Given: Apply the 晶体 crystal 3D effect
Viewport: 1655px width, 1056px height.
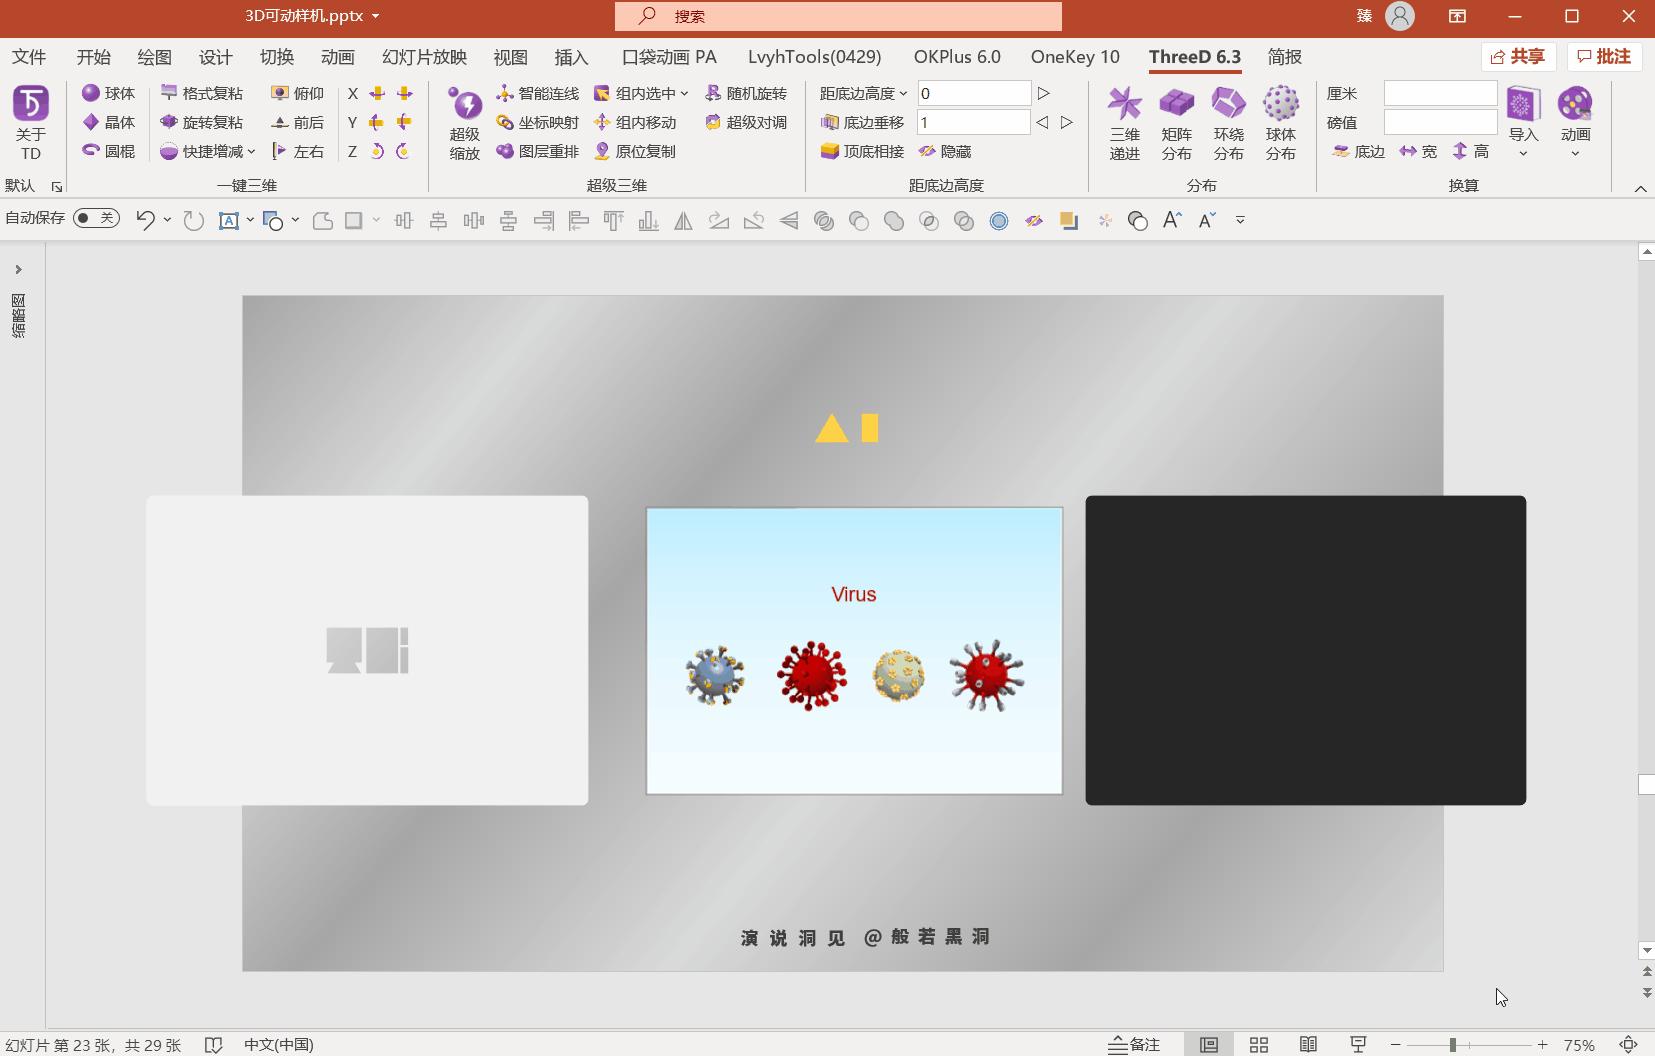Looking at the screenshot, I should [x=108, y=122].
